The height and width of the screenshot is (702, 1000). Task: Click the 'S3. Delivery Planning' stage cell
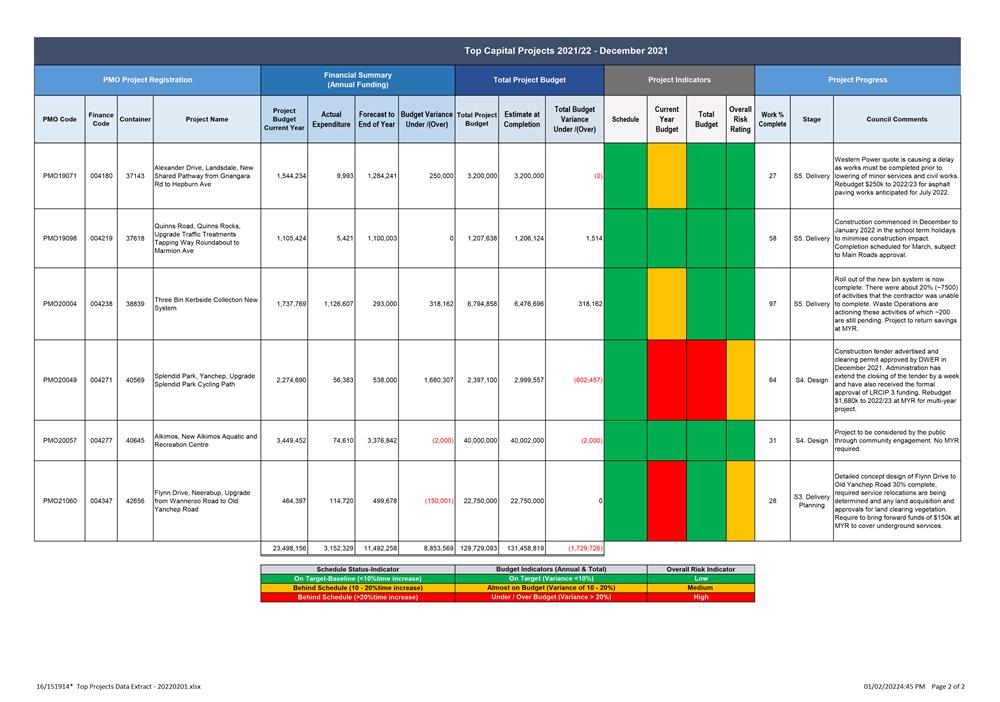point(811,501)
